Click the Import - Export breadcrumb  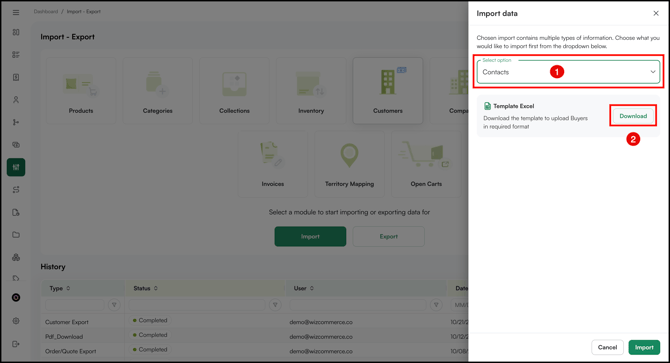click(x=84, y=12)
